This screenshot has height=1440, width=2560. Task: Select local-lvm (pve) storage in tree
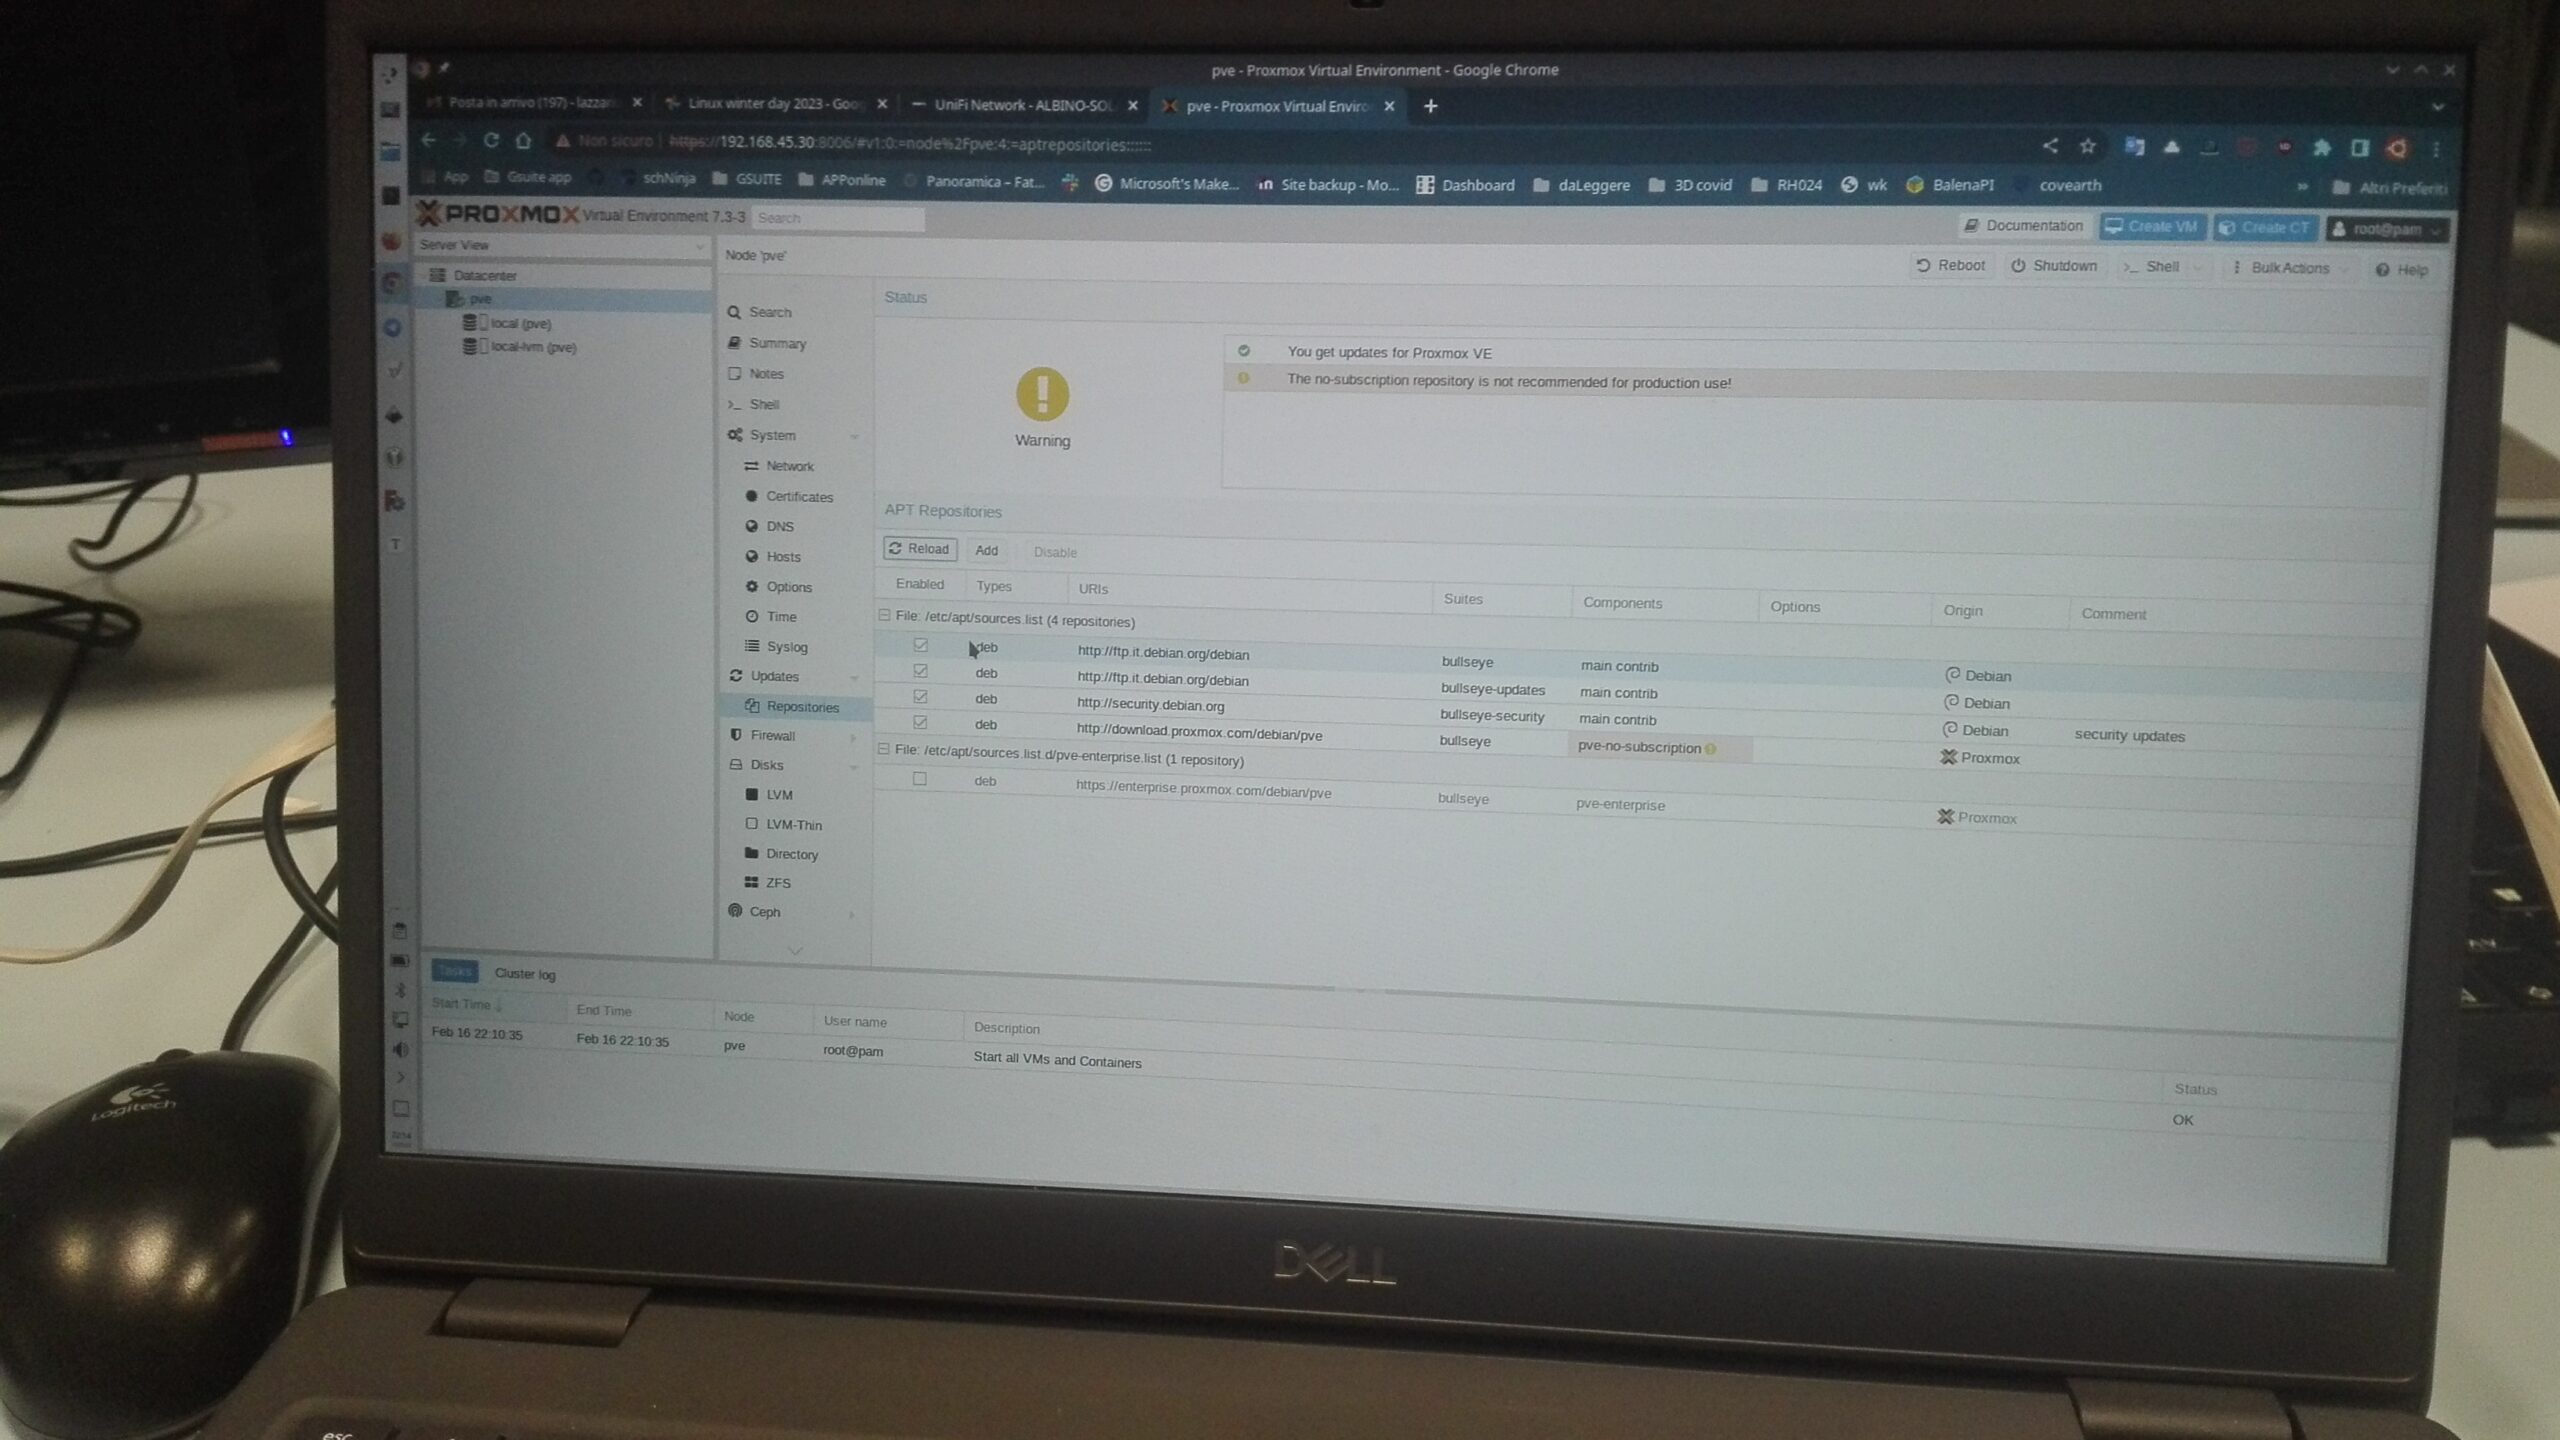533,347
